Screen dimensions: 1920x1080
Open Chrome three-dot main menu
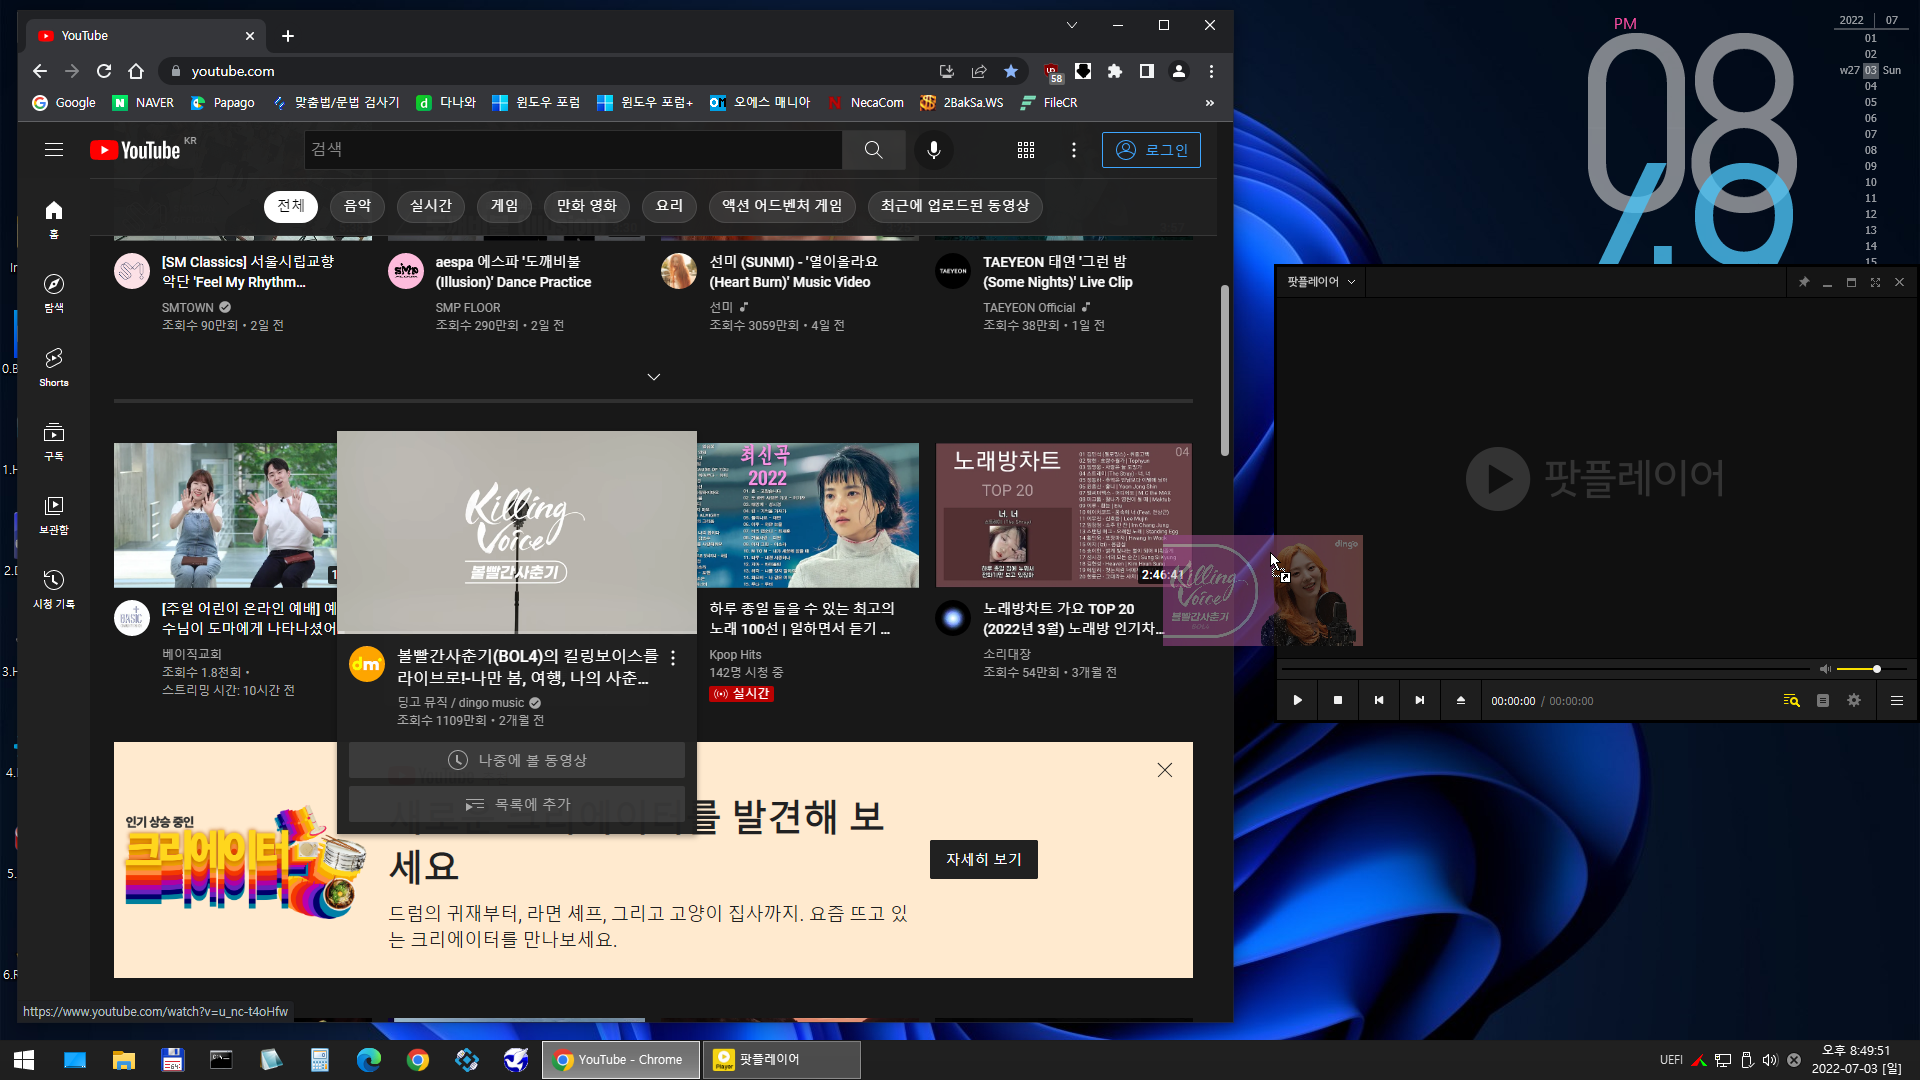(1211, 71)
